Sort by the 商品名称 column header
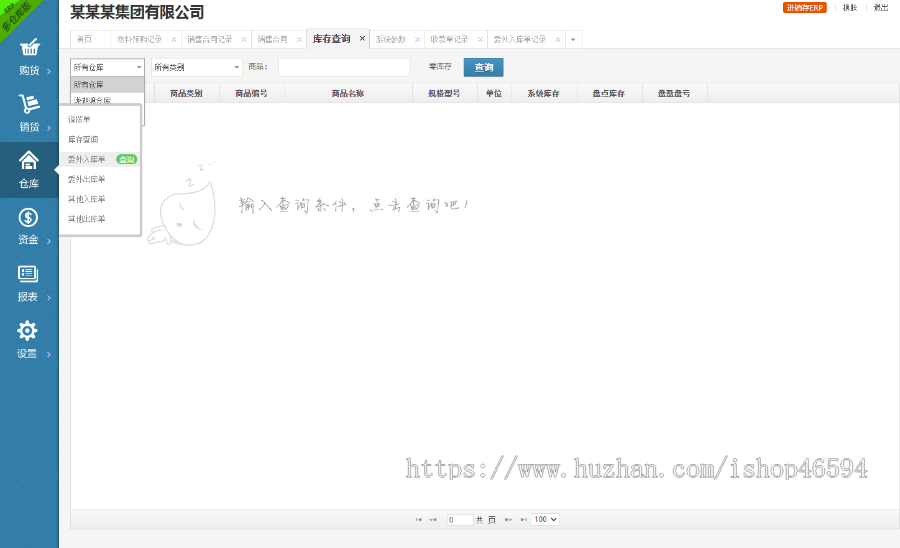Image resolution: width=900 pixels, height=548 pixels. pos(348,94)
